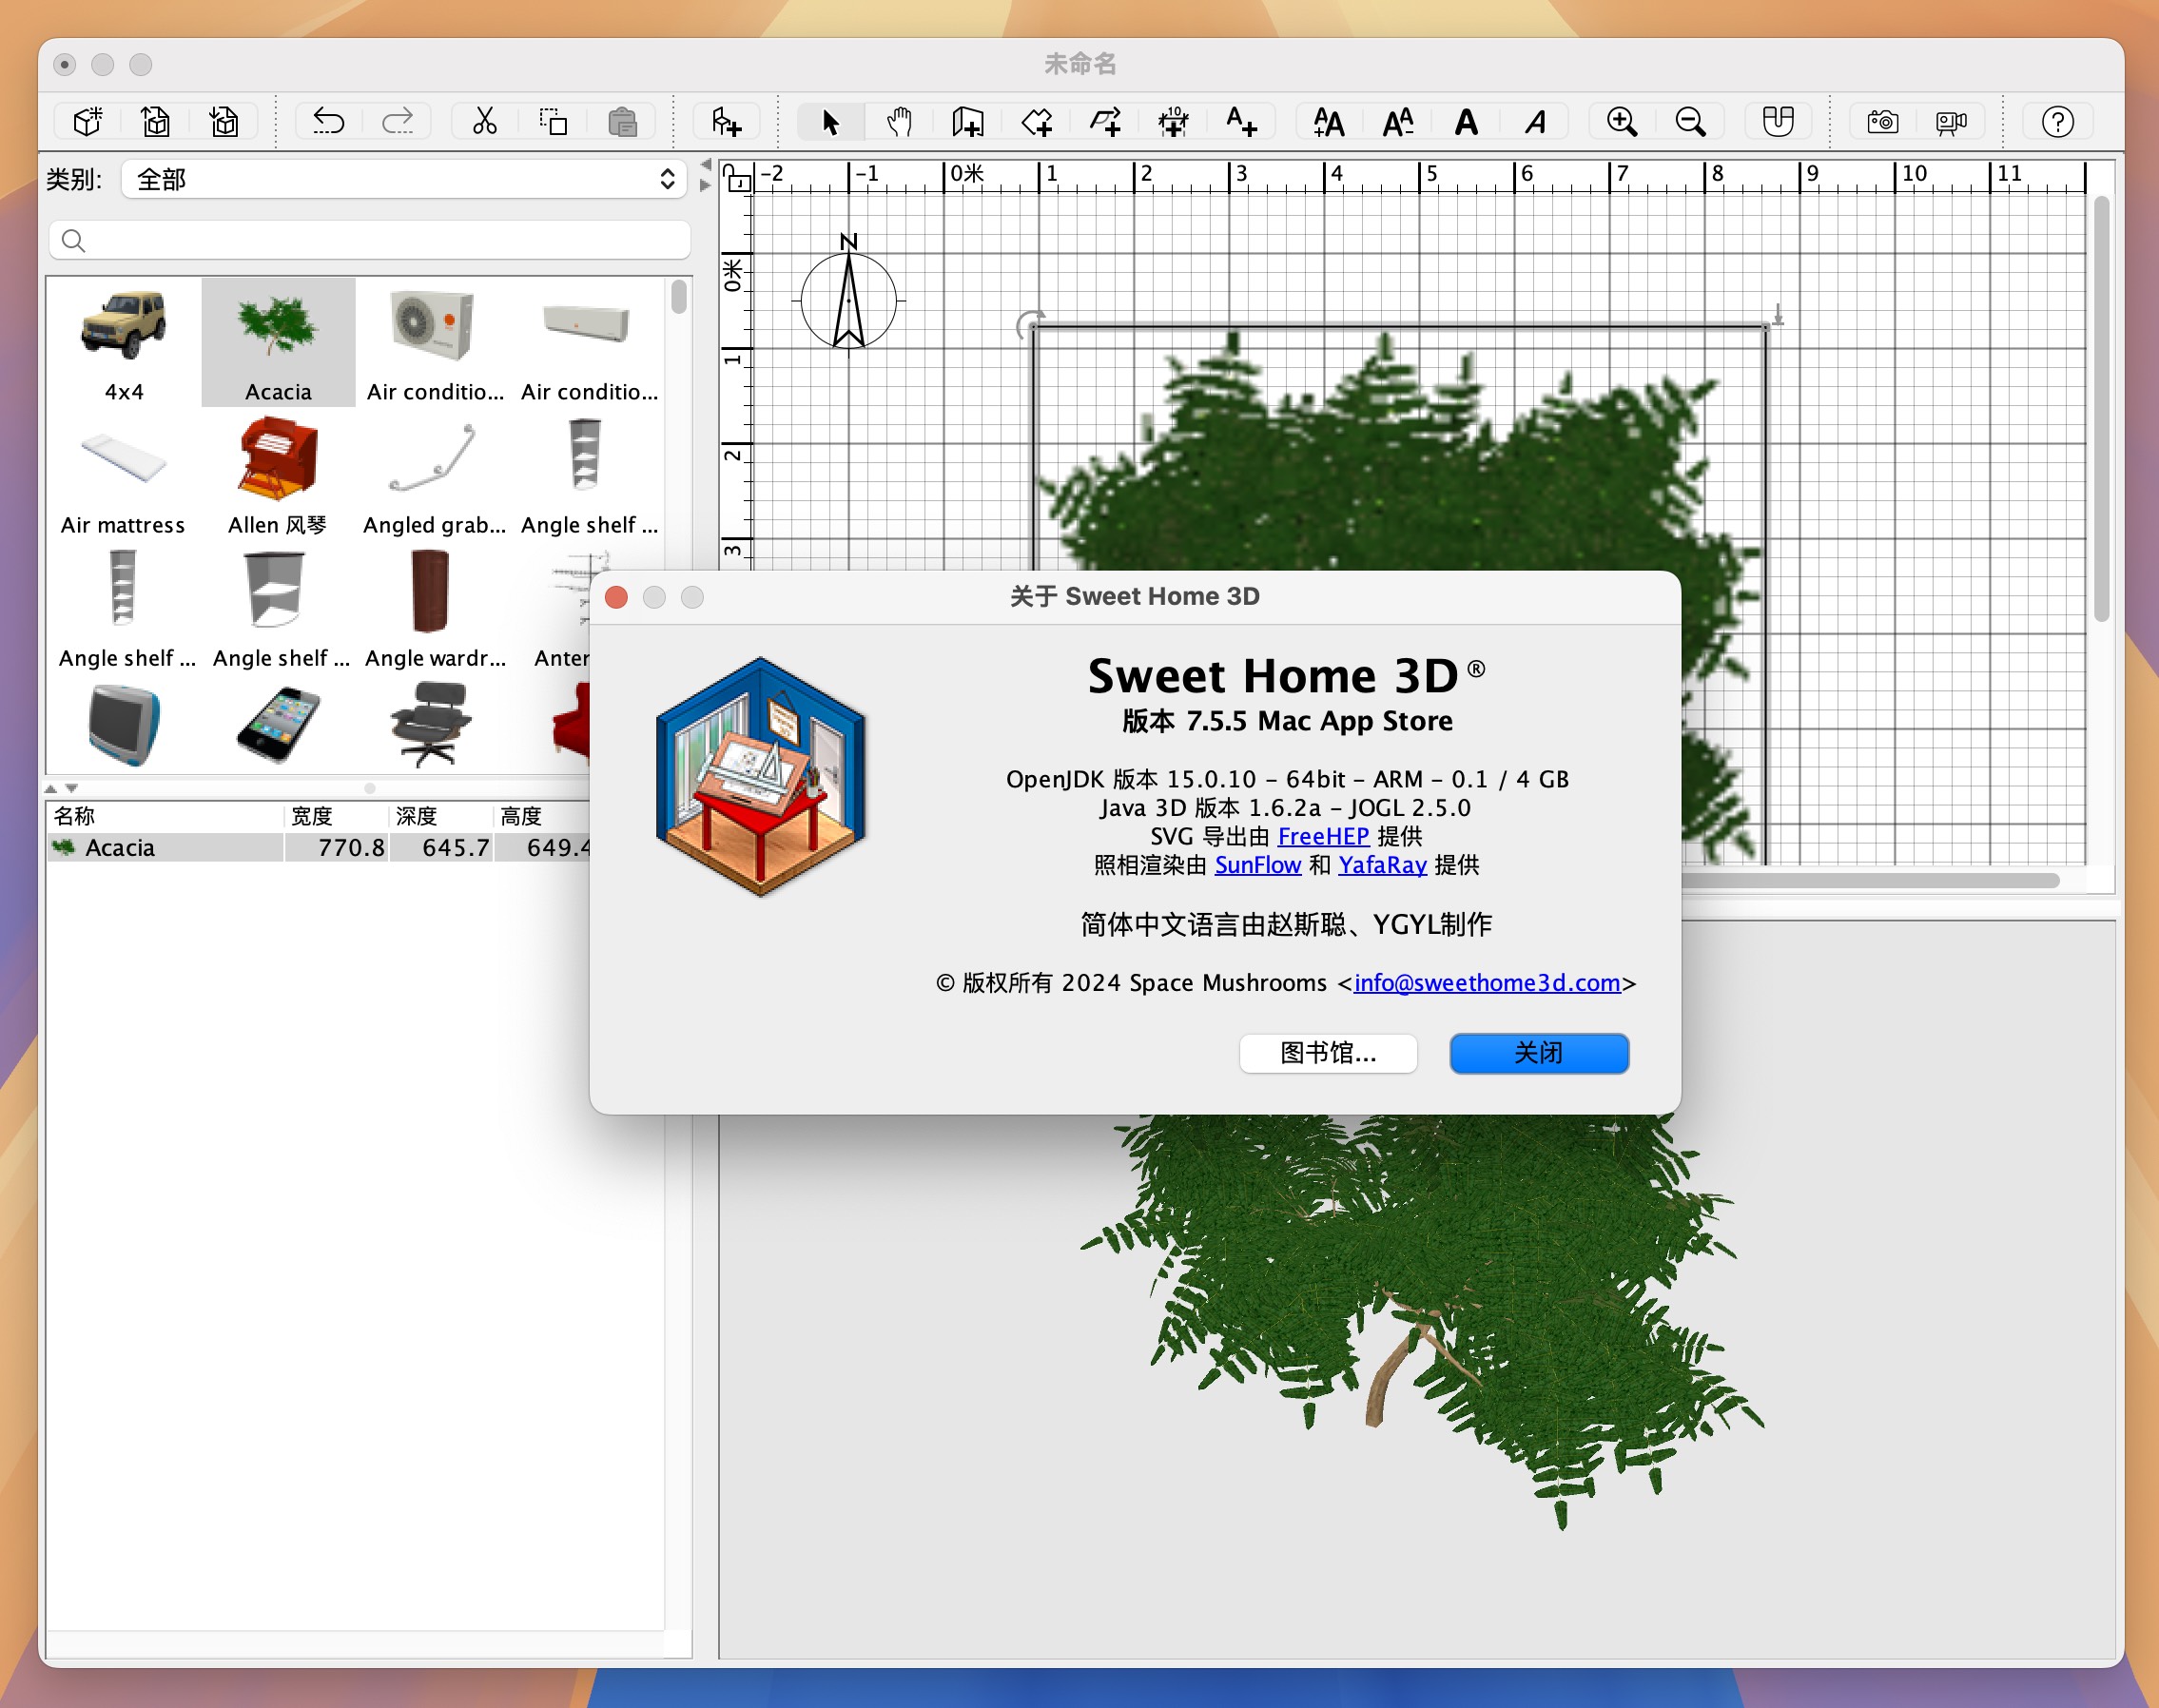Click the Increase text size icon

(1329, 122)
